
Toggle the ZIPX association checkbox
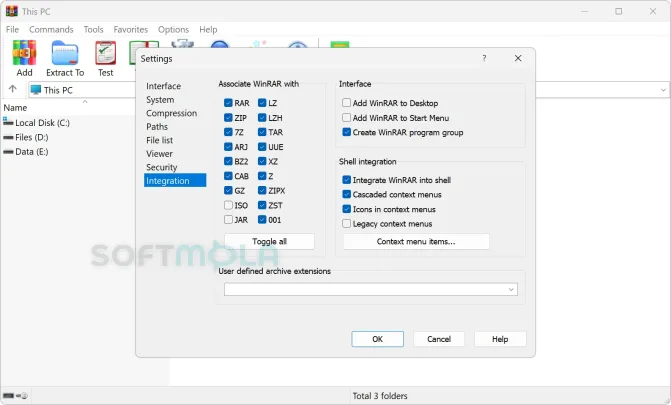pyautogui.click(x=262, y=191)
